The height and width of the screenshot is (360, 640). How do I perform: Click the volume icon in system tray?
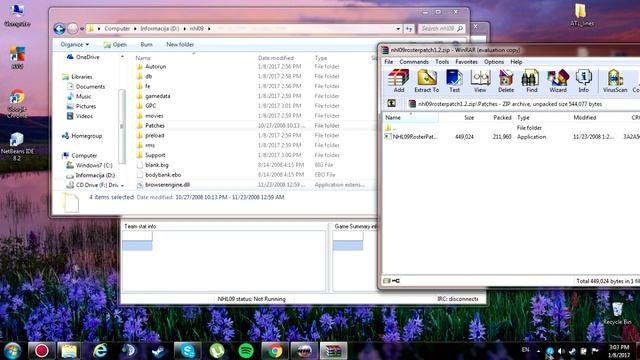coord(561,351)
